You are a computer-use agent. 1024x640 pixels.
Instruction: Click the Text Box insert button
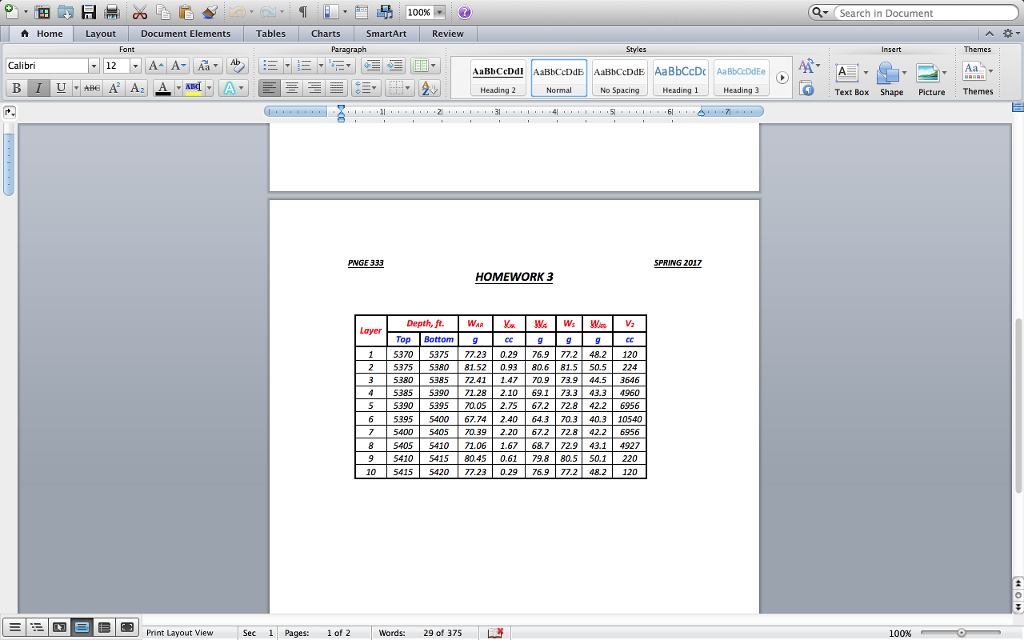point(851,78)
